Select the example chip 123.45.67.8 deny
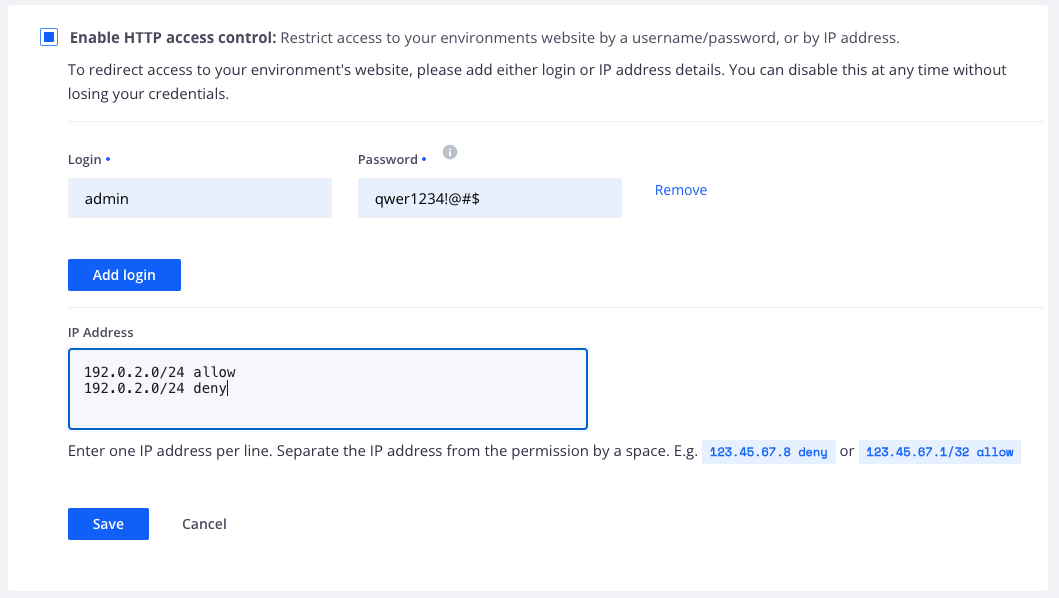1059x598 pixels. click(x=768, y=451)
